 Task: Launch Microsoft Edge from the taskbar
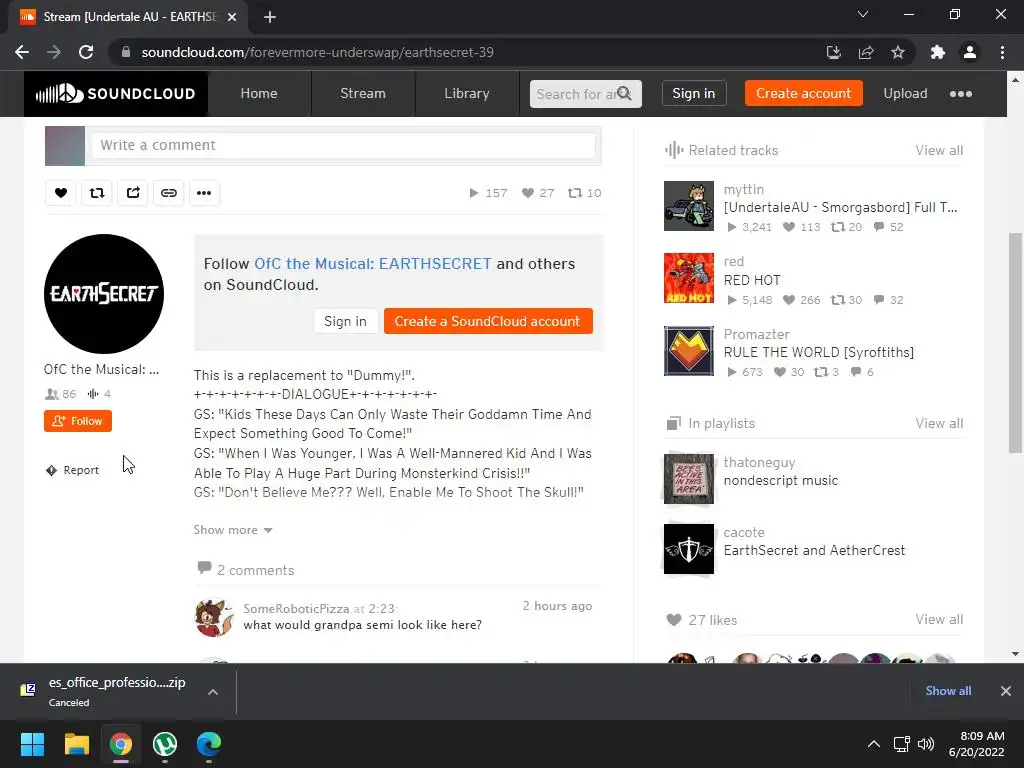click(x=209, y=744)
